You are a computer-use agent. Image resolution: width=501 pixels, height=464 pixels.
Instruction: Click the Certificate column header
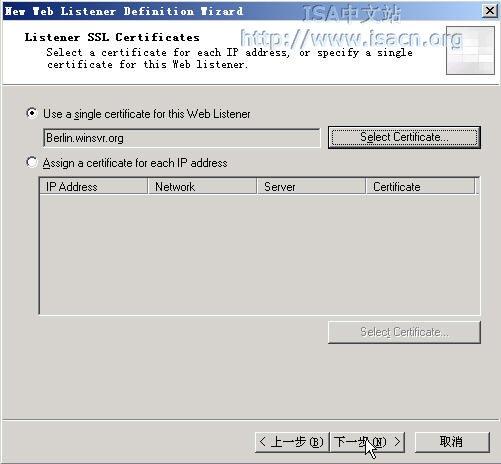coord(420,186)
